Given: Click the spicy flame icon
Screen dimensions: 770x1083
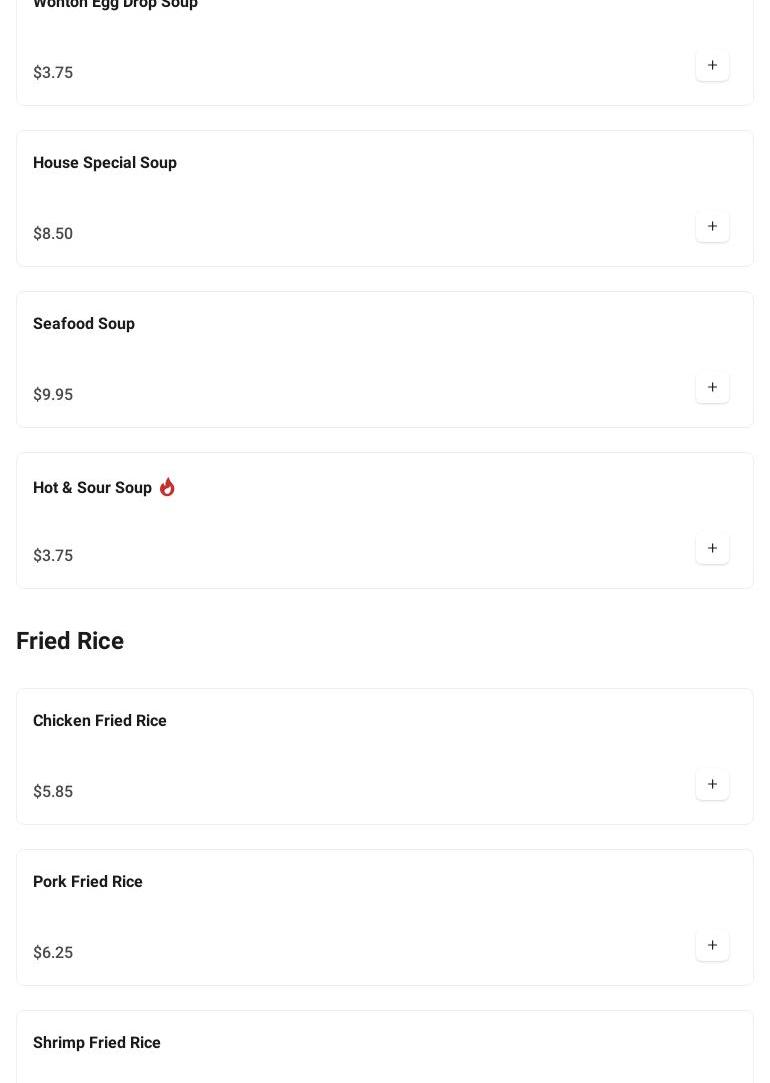Looking at the screenshot, I should point(167,487).
